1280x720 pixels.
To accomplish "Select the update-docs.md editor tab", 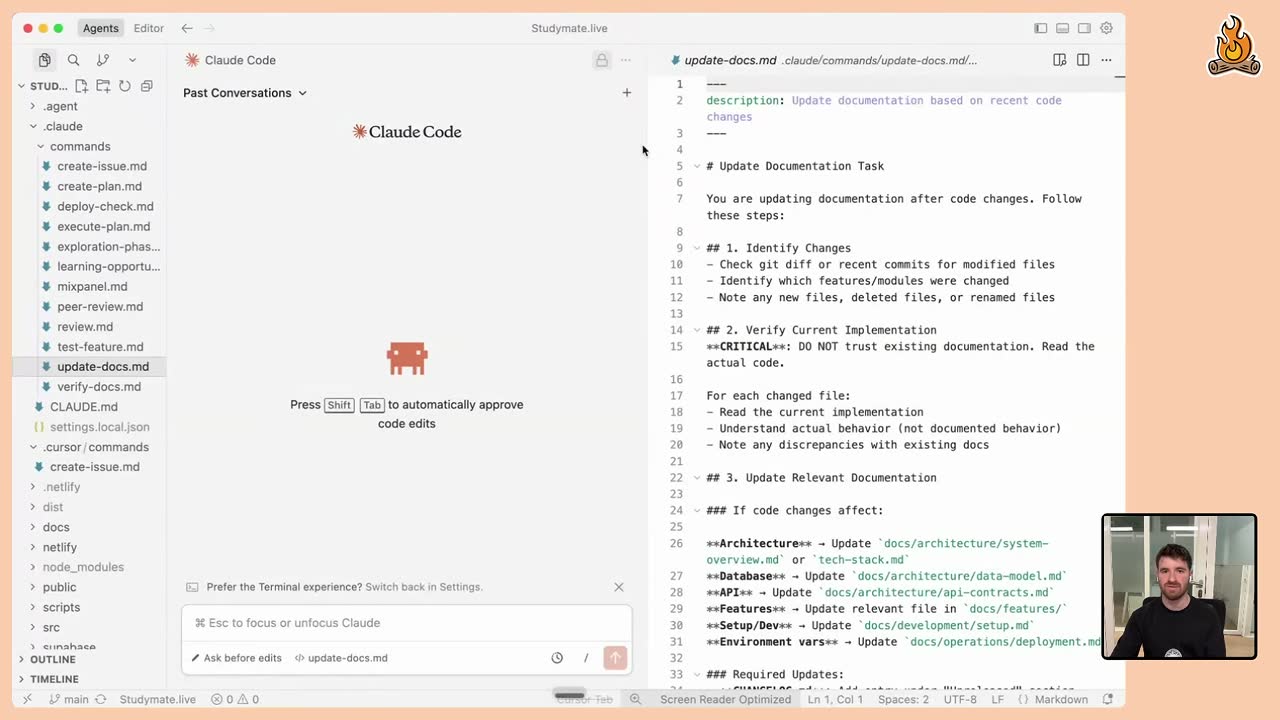I will coord(730,60).
